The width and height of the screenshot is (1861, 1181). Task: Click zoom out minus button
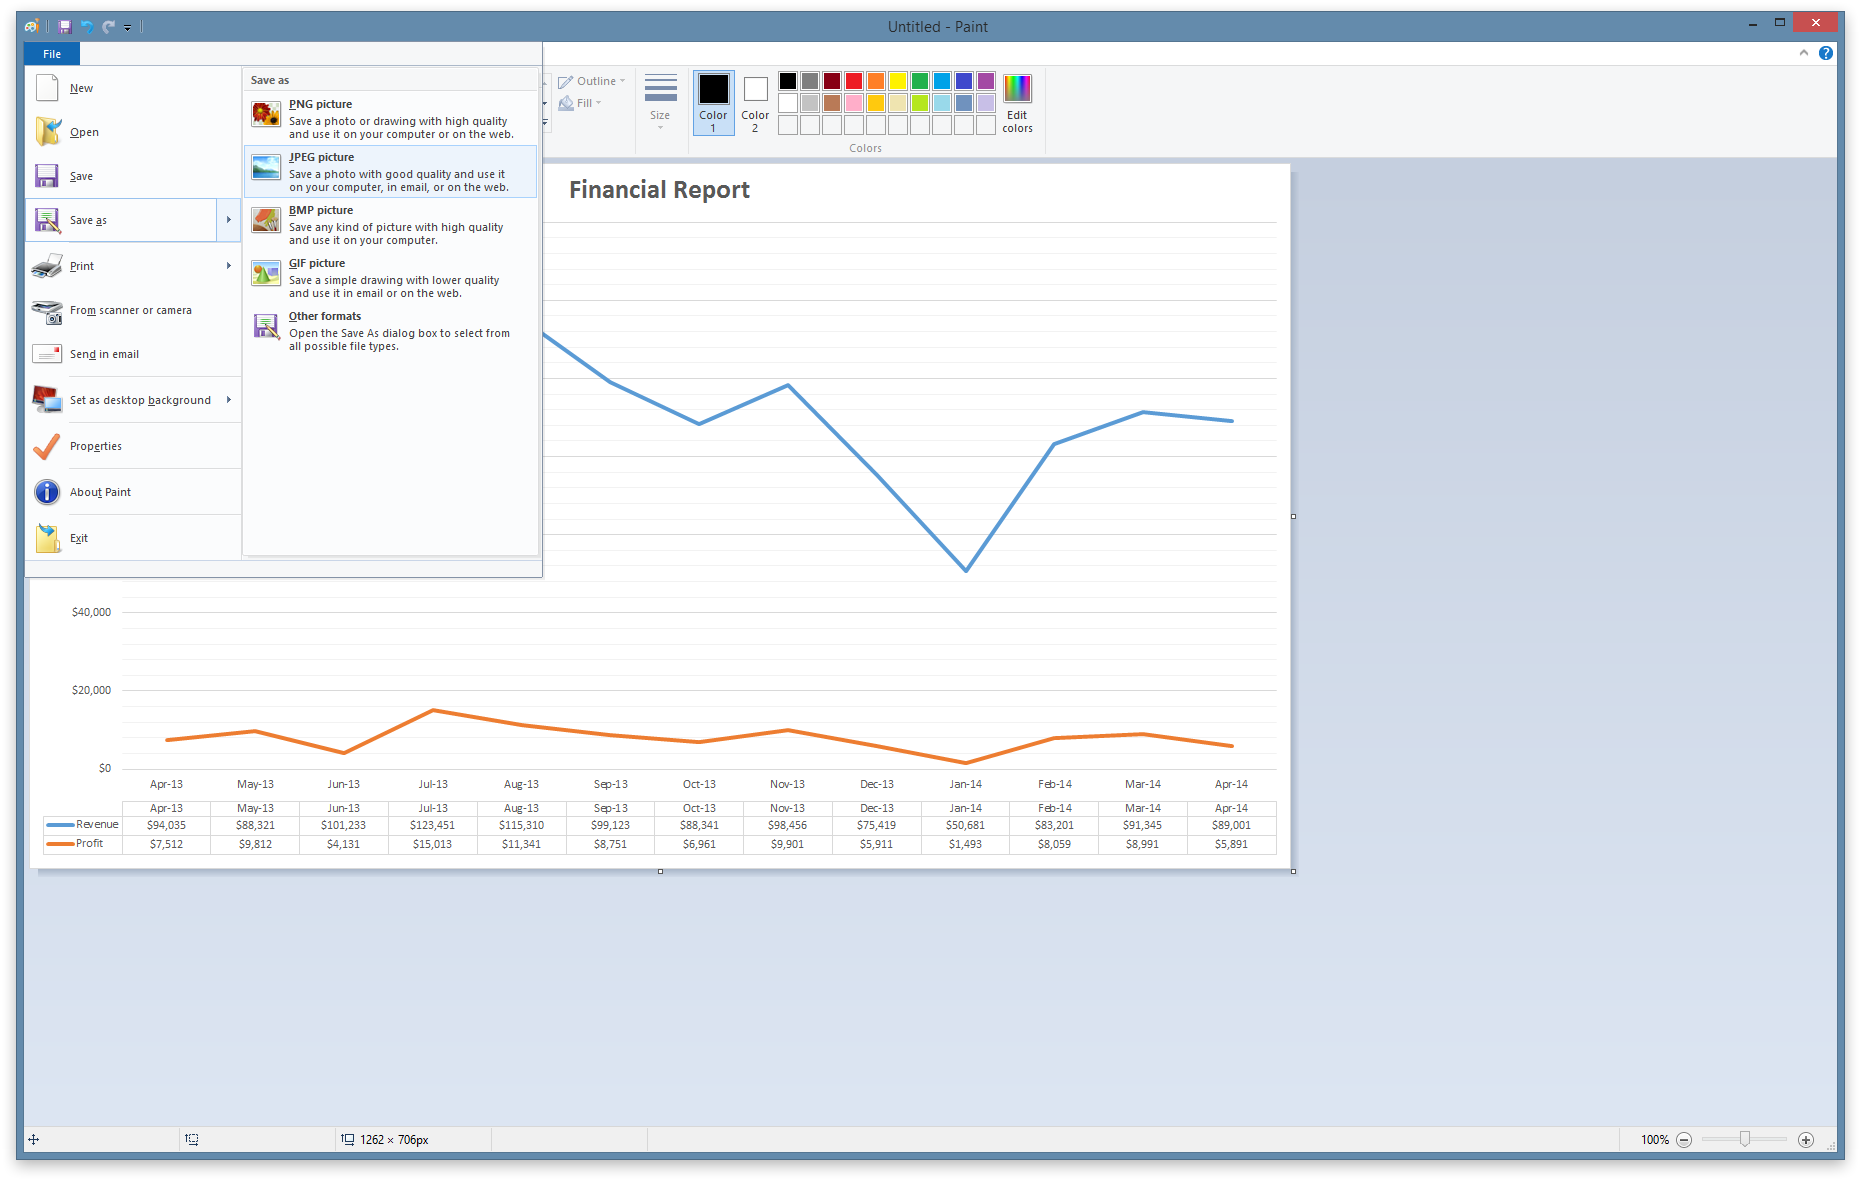[x=1684, y=1140]
